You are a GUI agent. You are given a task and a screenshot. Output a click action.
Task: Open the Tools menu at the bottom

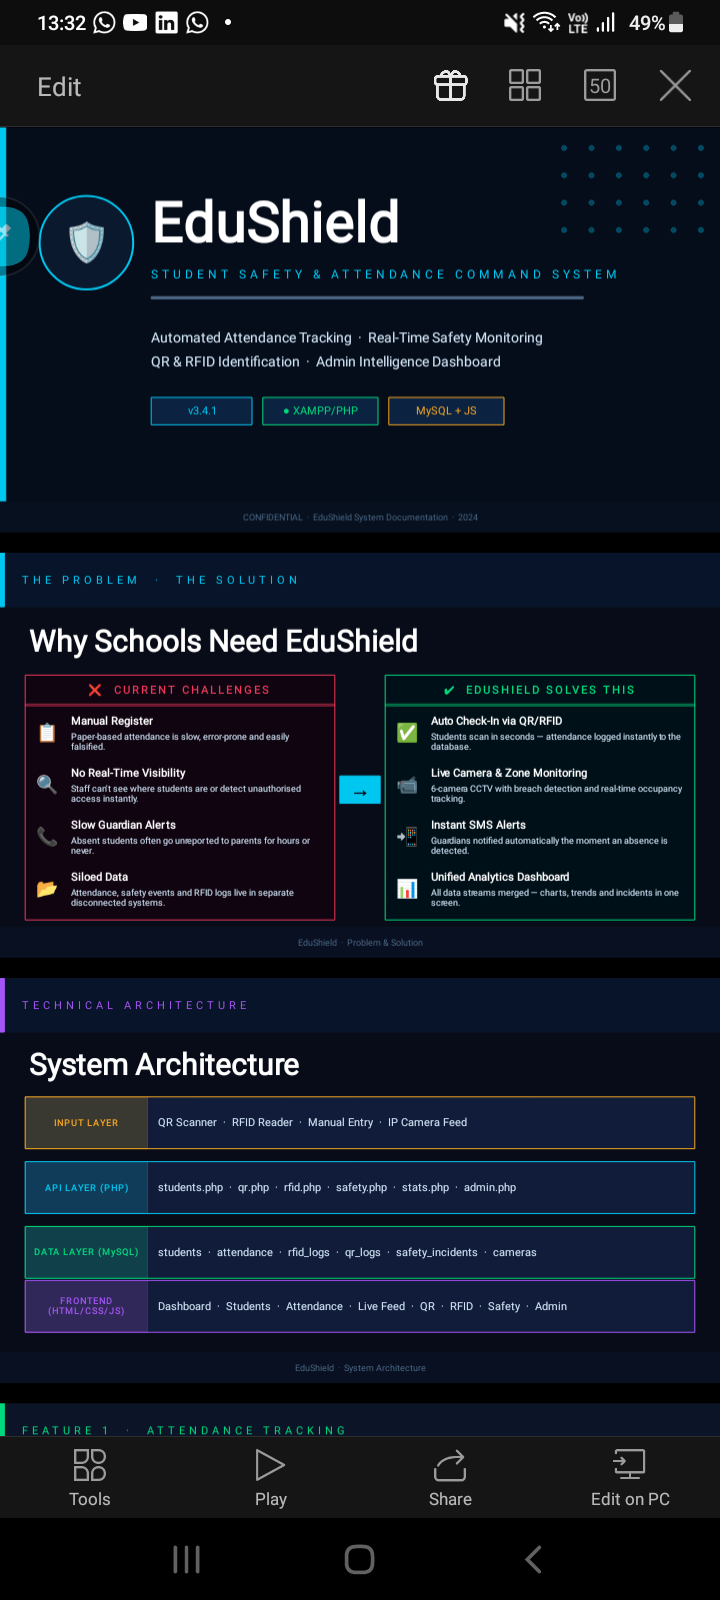(90, 1478)
